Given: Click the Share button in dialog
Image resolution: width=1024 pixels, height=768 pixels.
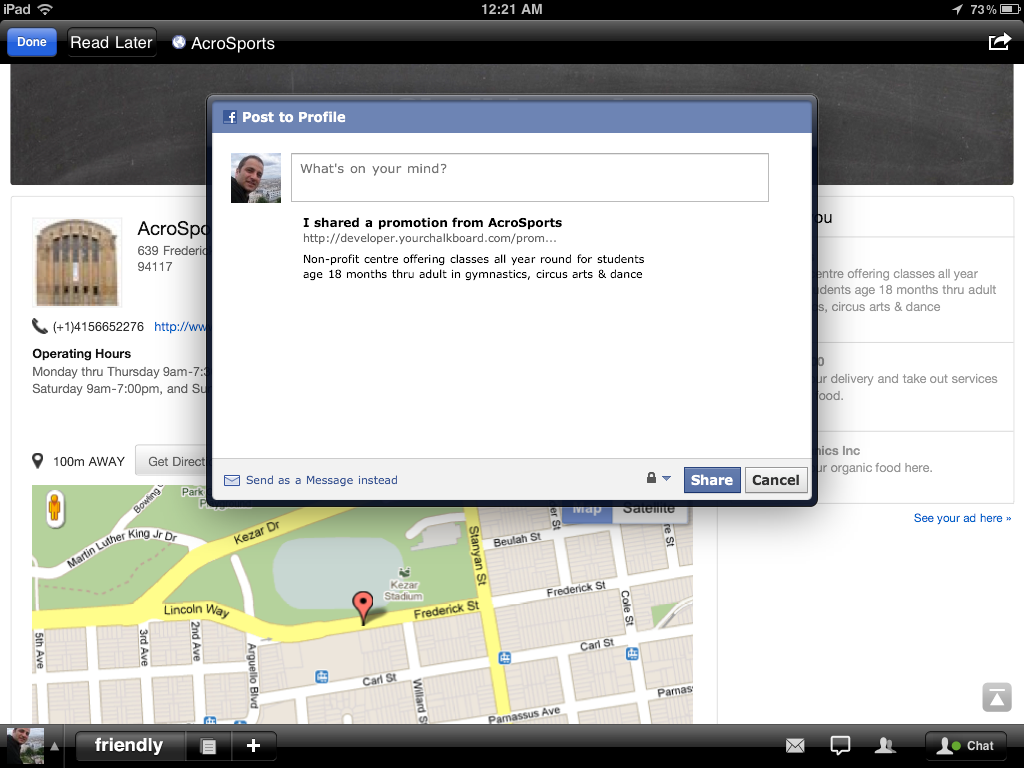Looking at the screenshot, I should click(x=712, y=480).
